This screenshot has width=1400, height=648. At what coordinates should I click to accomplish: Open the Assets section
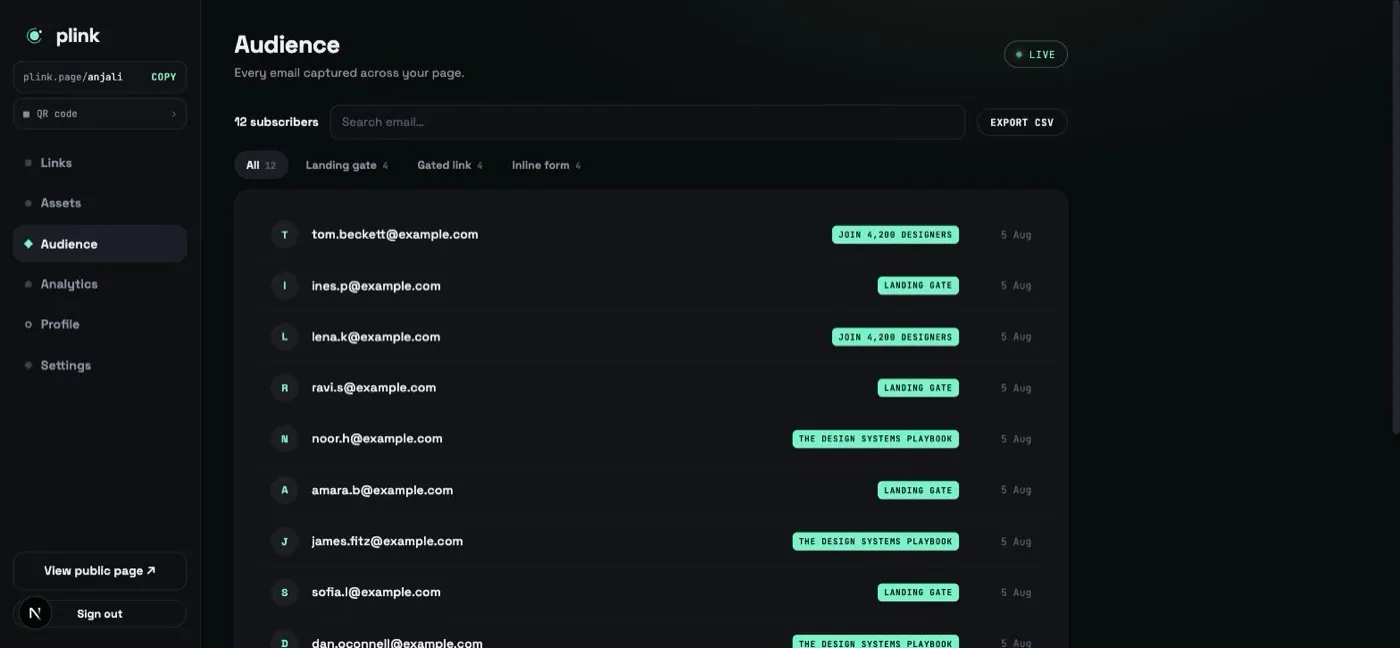point(100,203)
